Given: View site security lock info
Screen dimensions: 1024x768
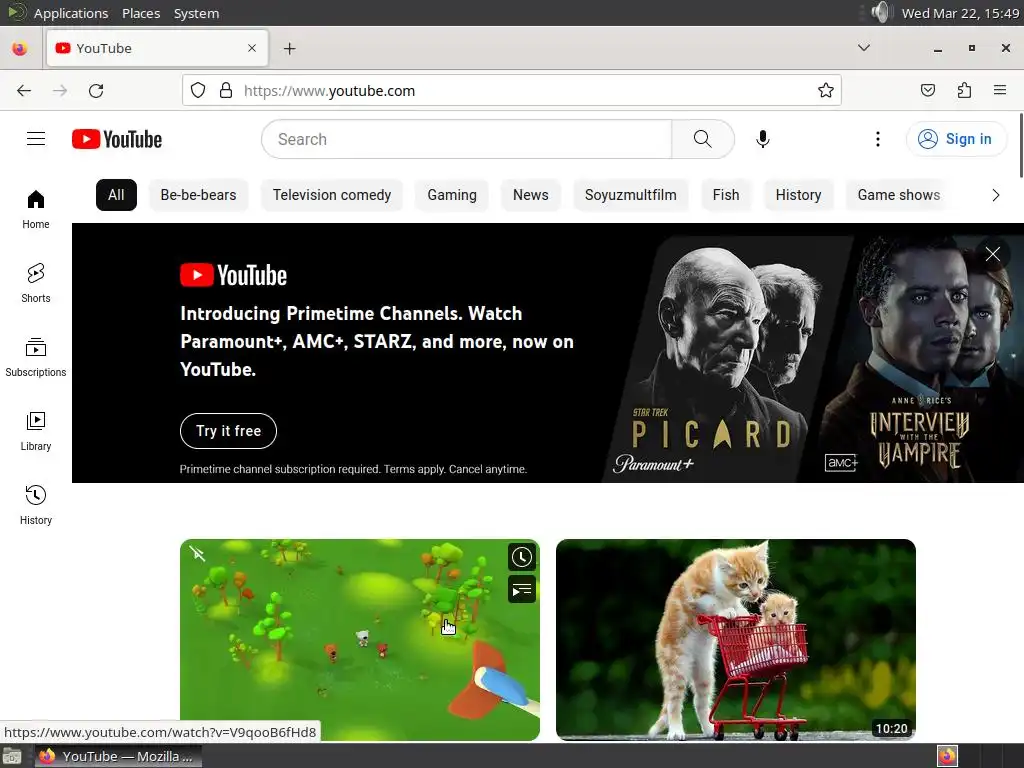Looking at the screenshot, I should 226,91.
